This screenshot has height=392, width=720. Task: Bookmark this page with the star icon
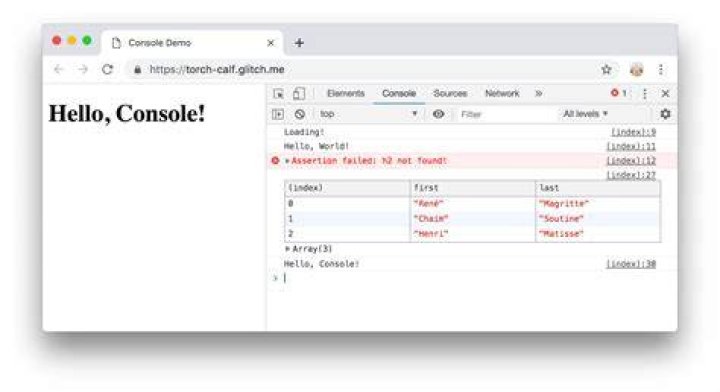pos(606,69)
